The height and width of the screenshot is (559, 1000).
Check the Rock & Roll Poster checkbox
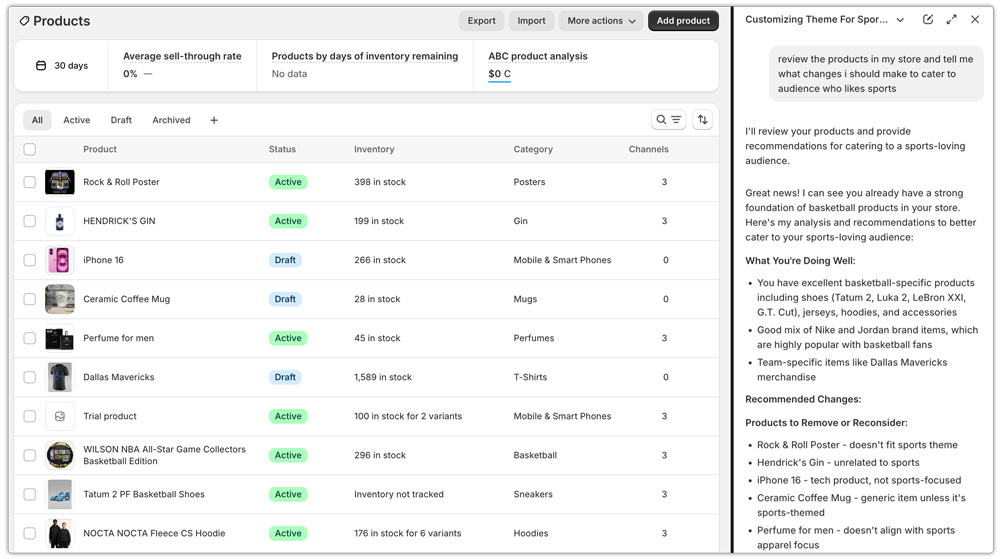coord(29,182)
